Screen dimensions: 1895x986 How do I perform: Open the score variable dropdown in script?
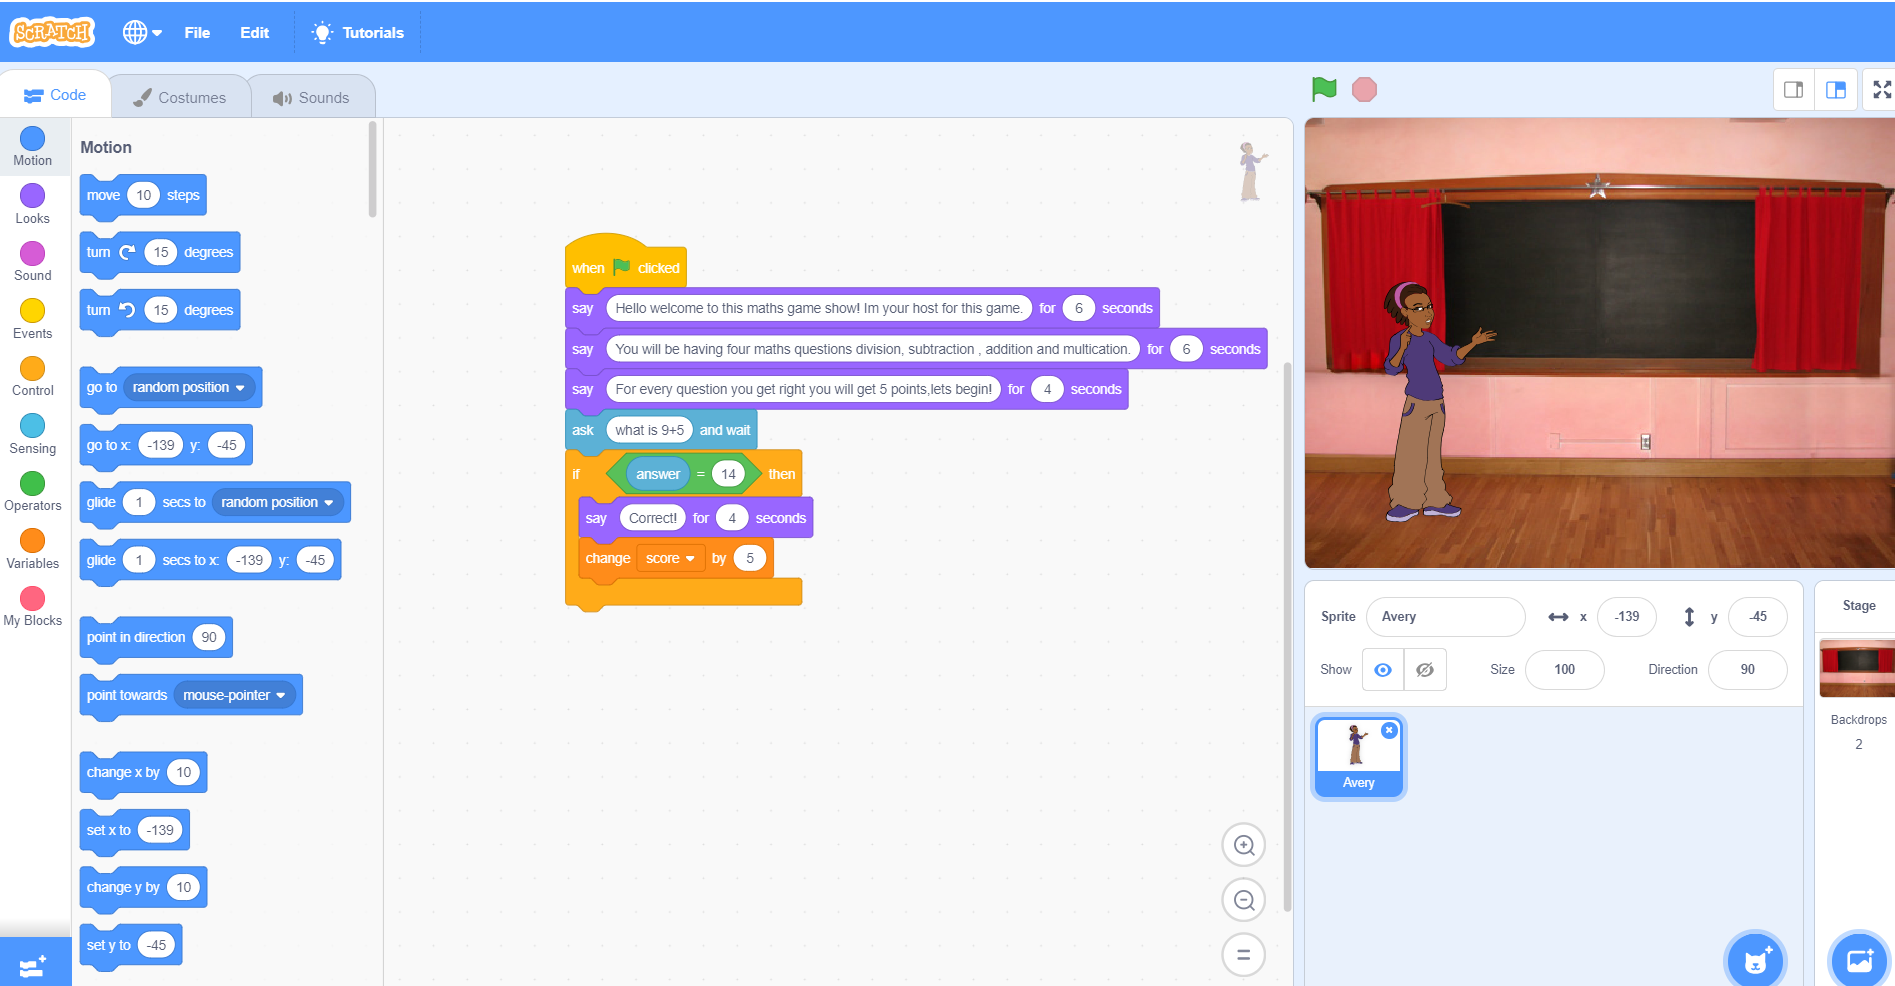(x=669, y=559)
